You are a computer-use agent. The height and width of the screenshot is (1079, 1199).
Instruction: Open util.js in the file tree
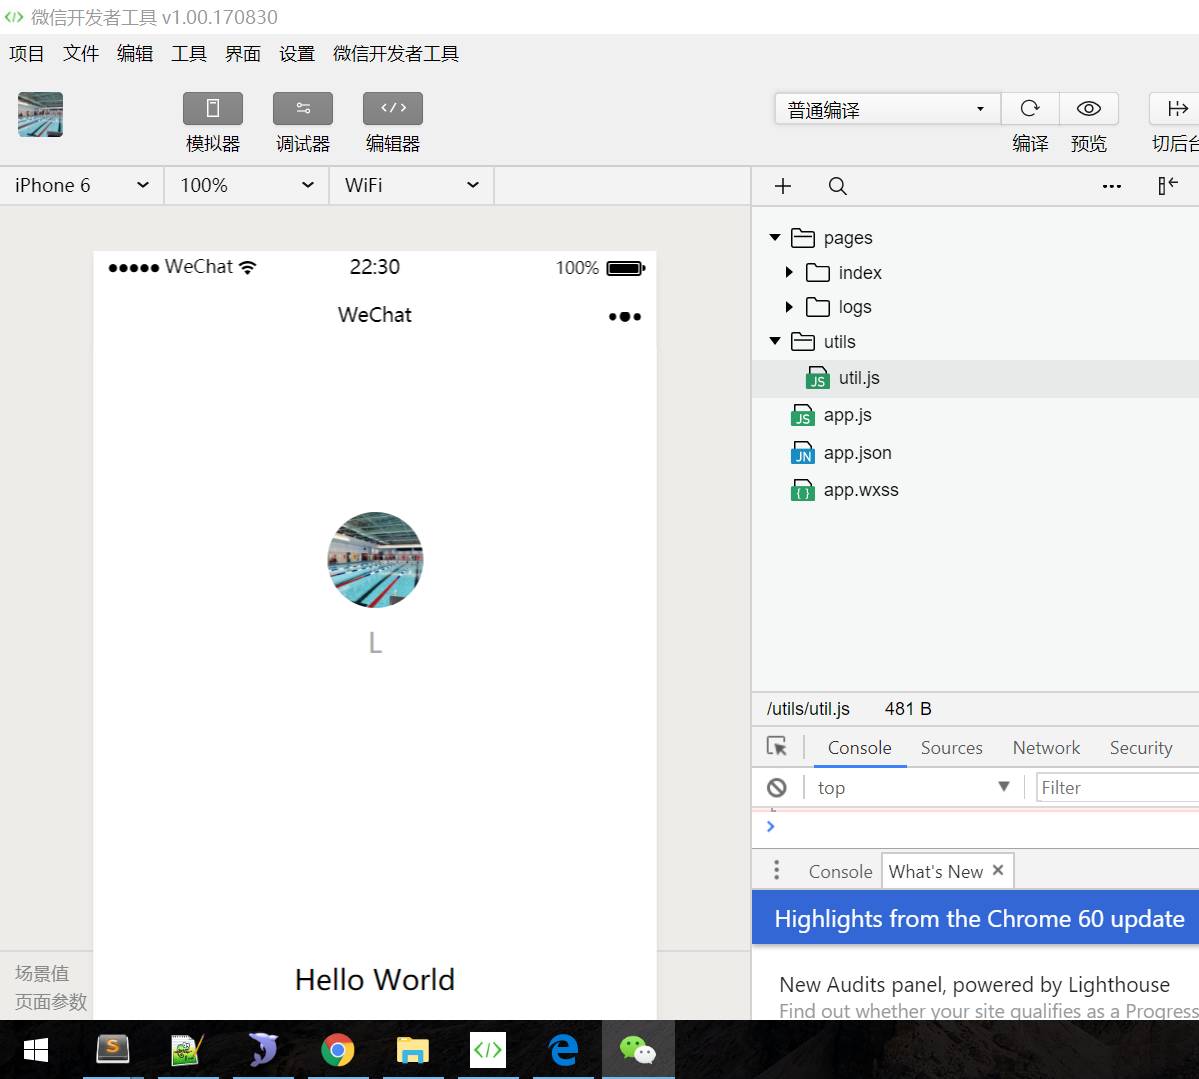[x=975, y=378]
